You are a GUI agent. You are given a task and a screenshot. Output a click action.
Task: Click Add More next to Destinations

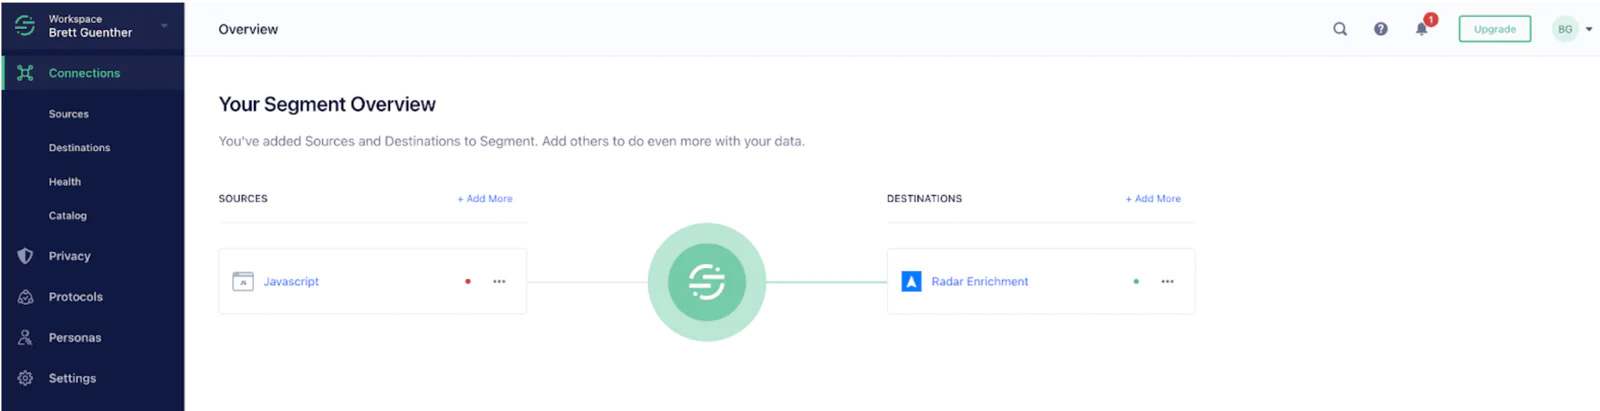pyautogui.click(x=1153, y=199)
